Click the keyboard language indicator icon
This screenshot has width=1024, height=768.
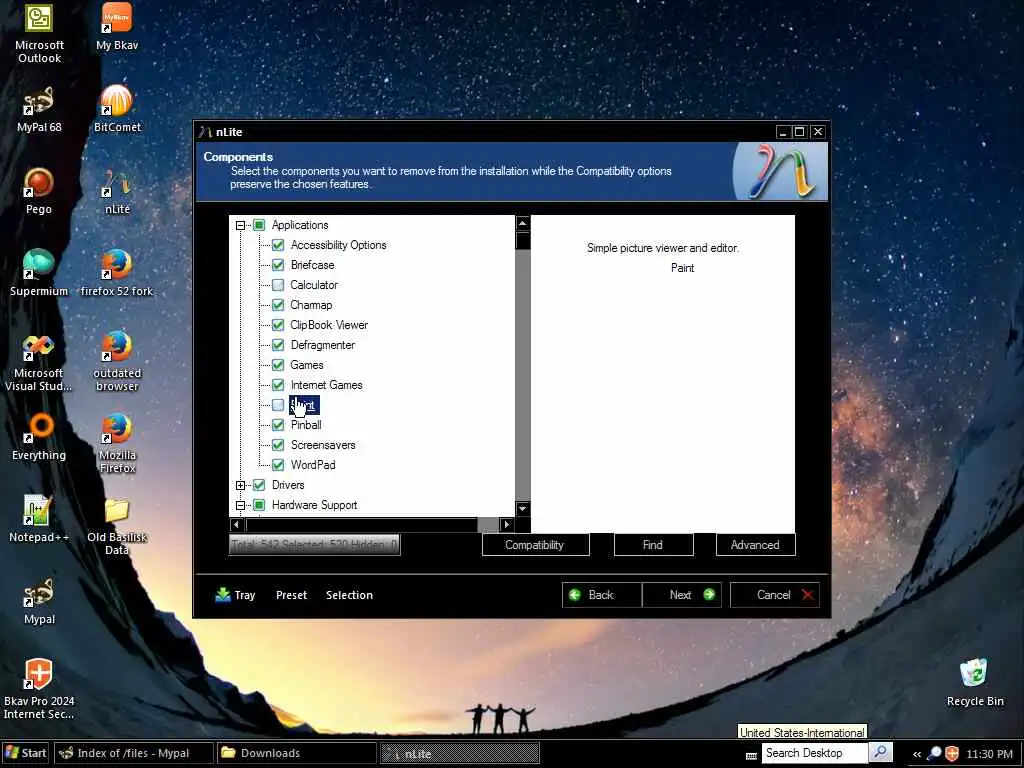pos(751,756)
